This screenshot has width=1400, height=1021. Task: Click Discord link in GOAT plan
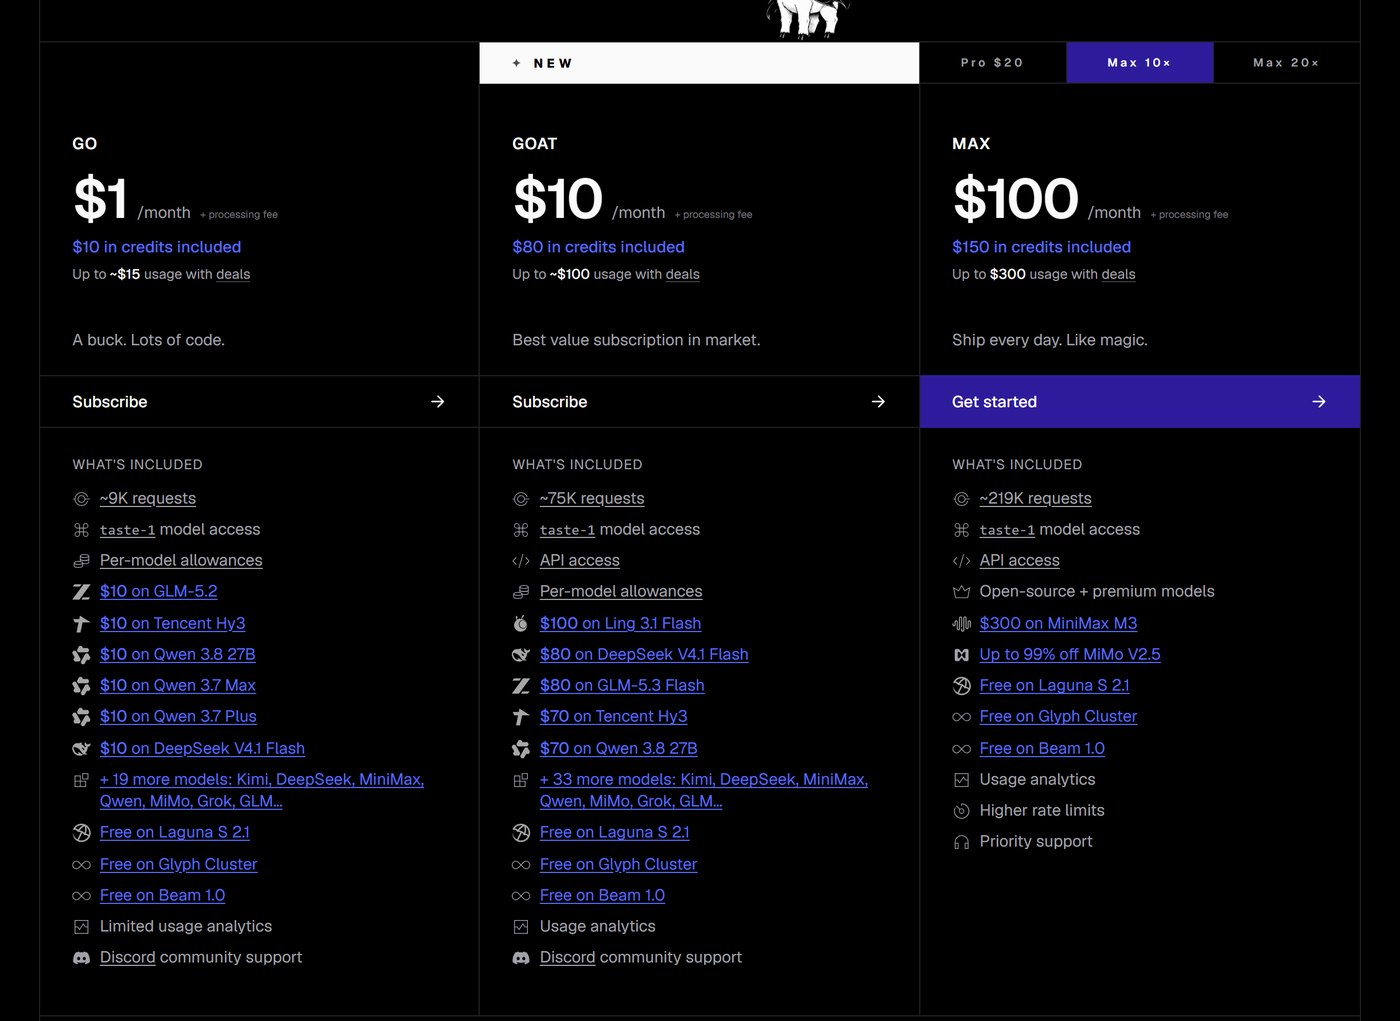[567, 957]
